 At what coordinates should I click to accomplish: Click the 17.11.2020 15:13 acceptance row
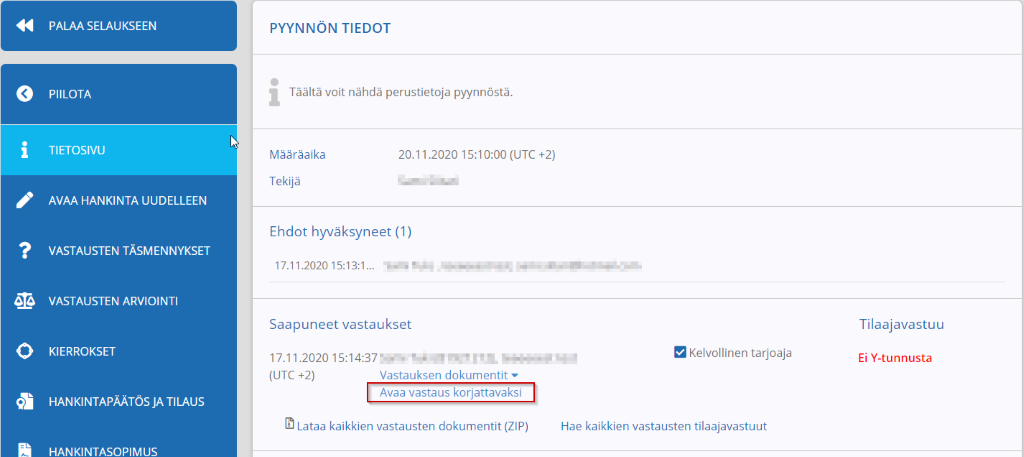[637, 266]
